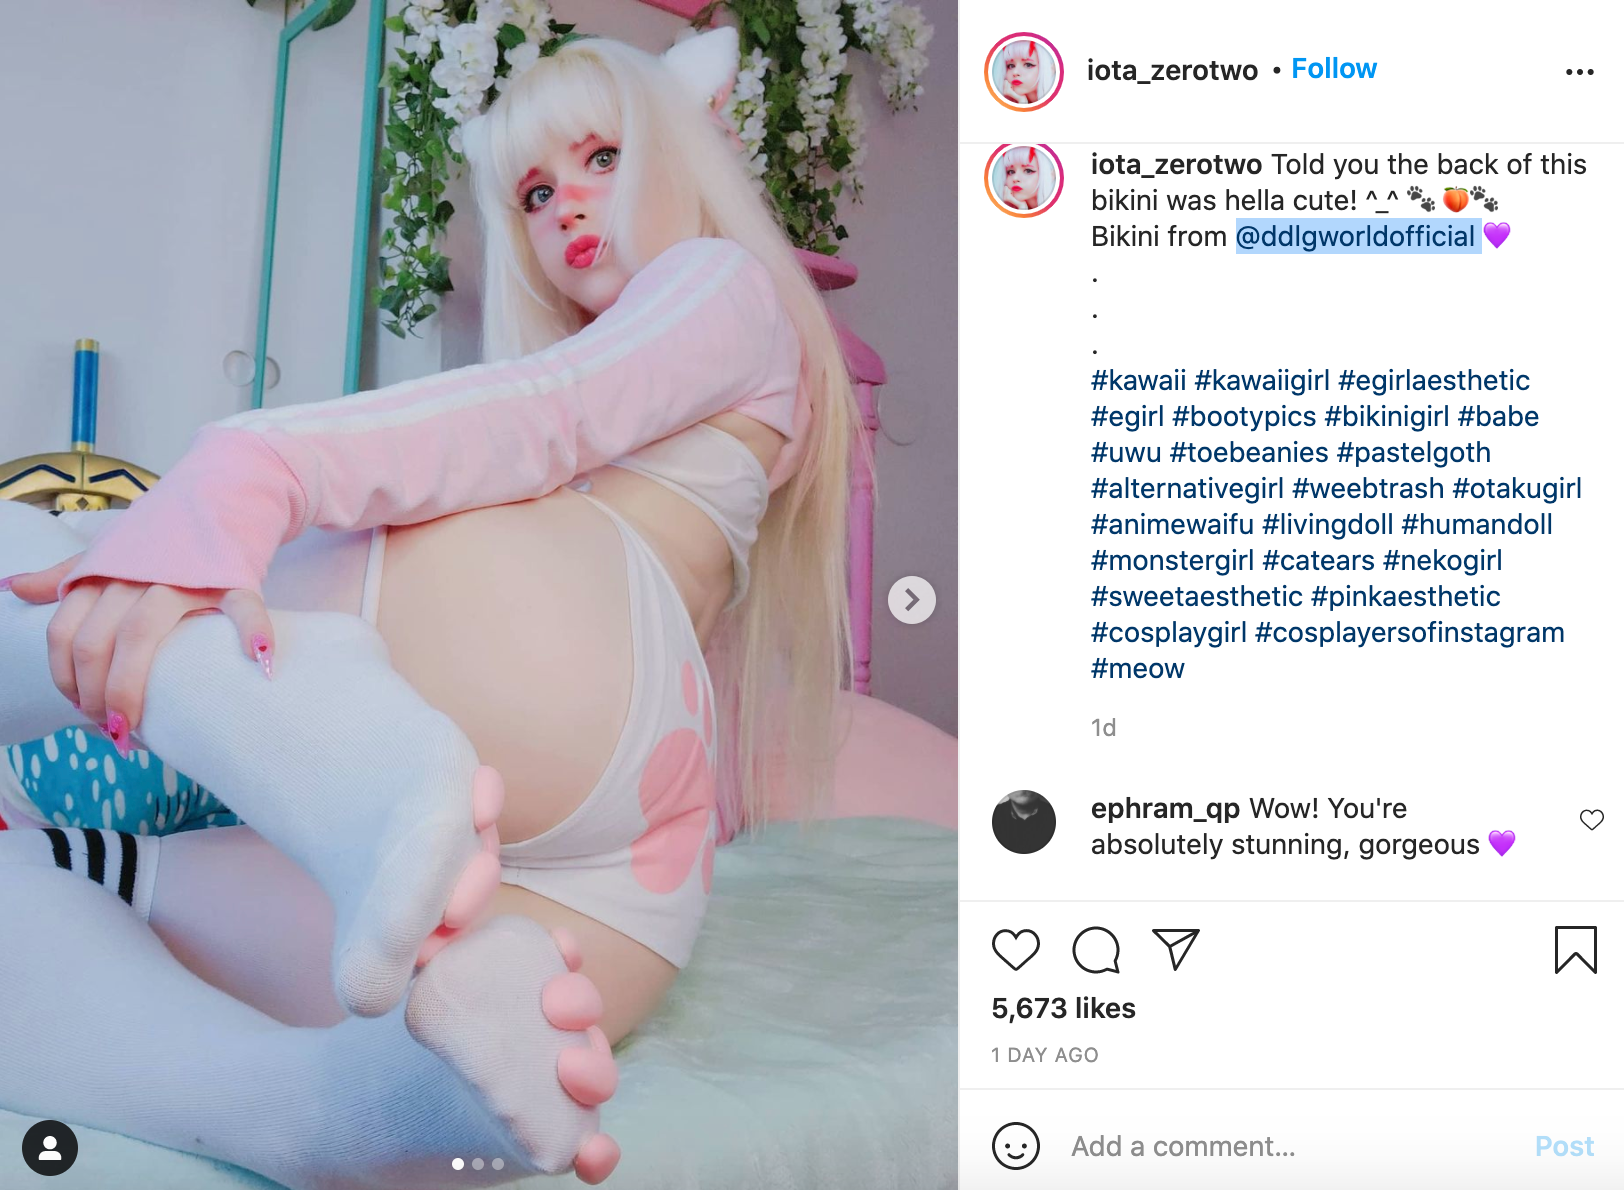
Task: Click the Add a comment field
Action: click(x=1290, y=1146)
